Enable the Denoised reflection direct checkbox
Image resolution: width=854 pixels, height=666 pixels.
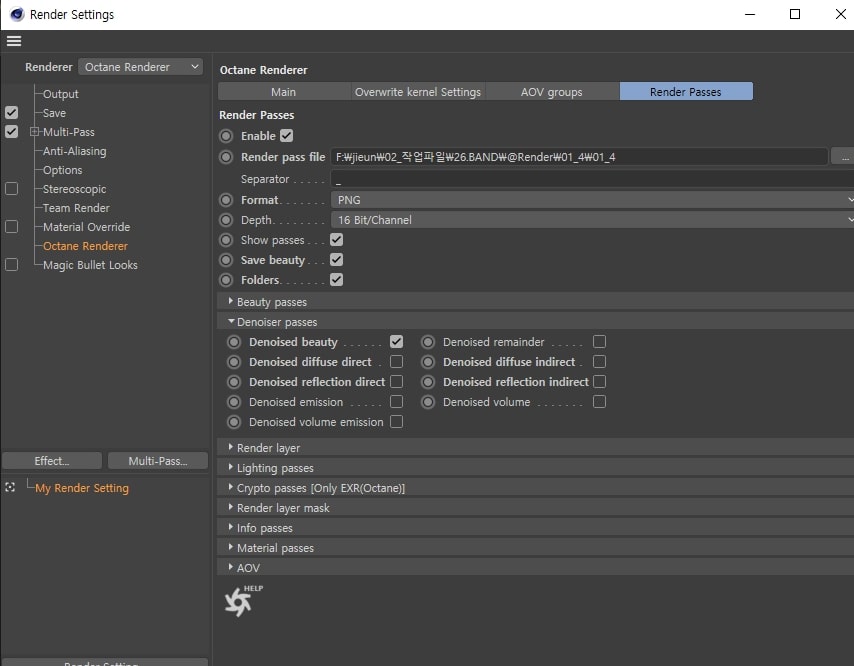(x=396, y=382)
